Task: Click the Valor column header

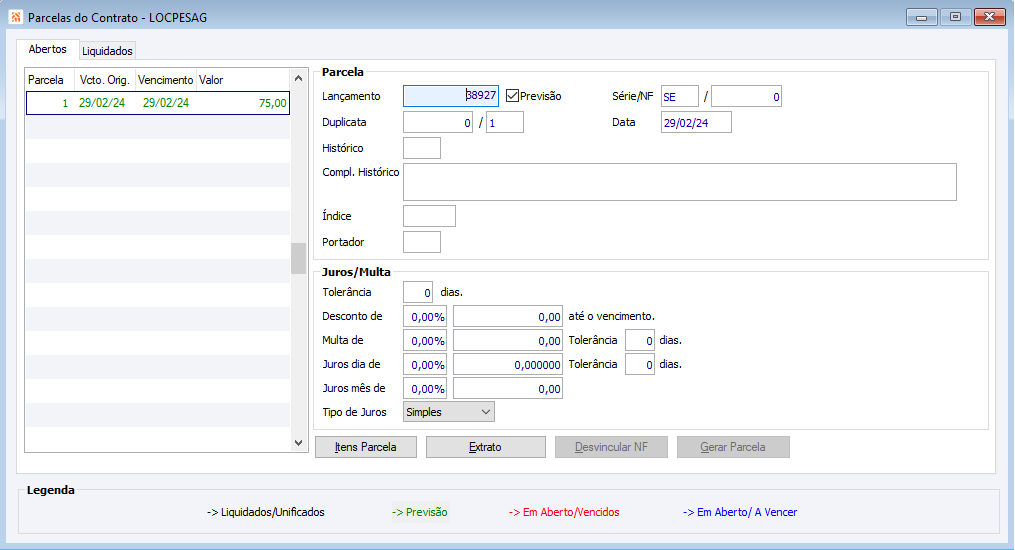Action: pos(243,80)
